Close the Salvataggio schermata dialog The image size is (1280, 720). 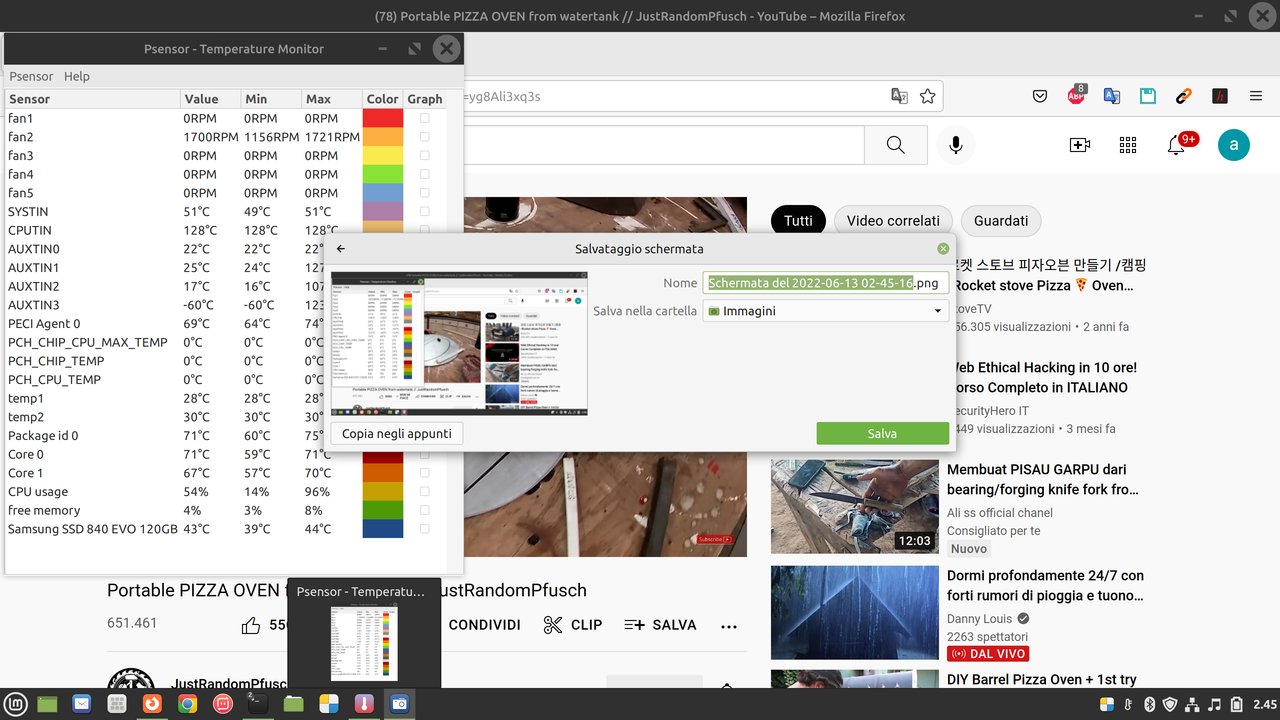tap(943, 249)
